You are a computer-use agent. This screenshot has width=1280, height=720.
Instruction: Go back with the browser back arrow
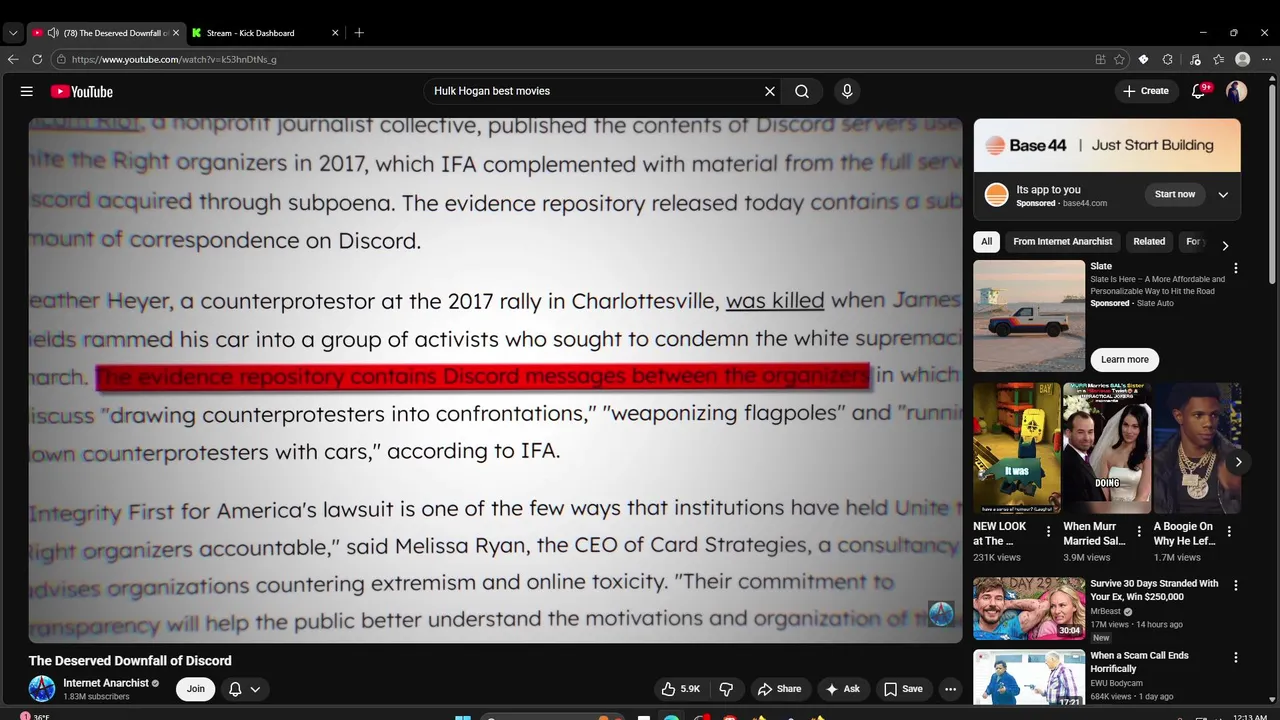[x=13, y=59]
